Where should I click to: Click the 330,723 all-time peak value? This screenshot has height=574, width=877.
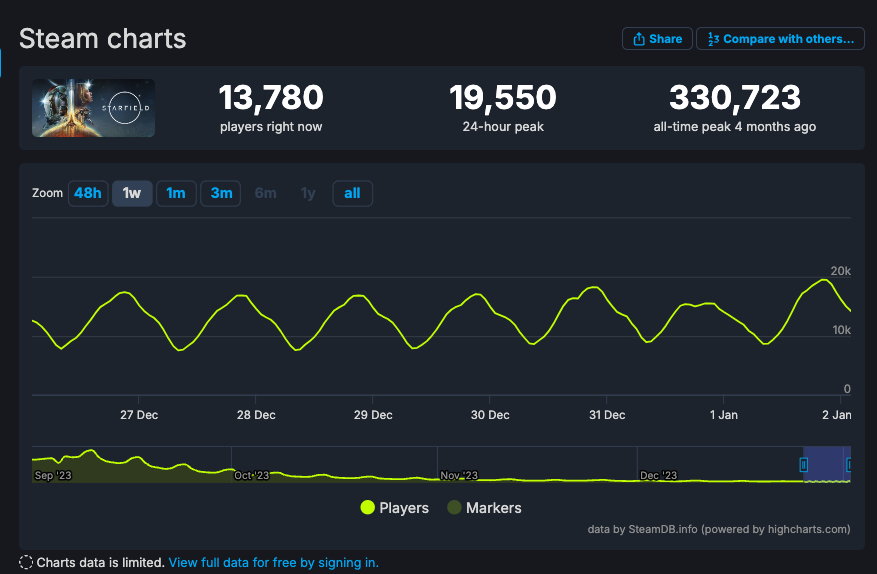coord(735,97)
